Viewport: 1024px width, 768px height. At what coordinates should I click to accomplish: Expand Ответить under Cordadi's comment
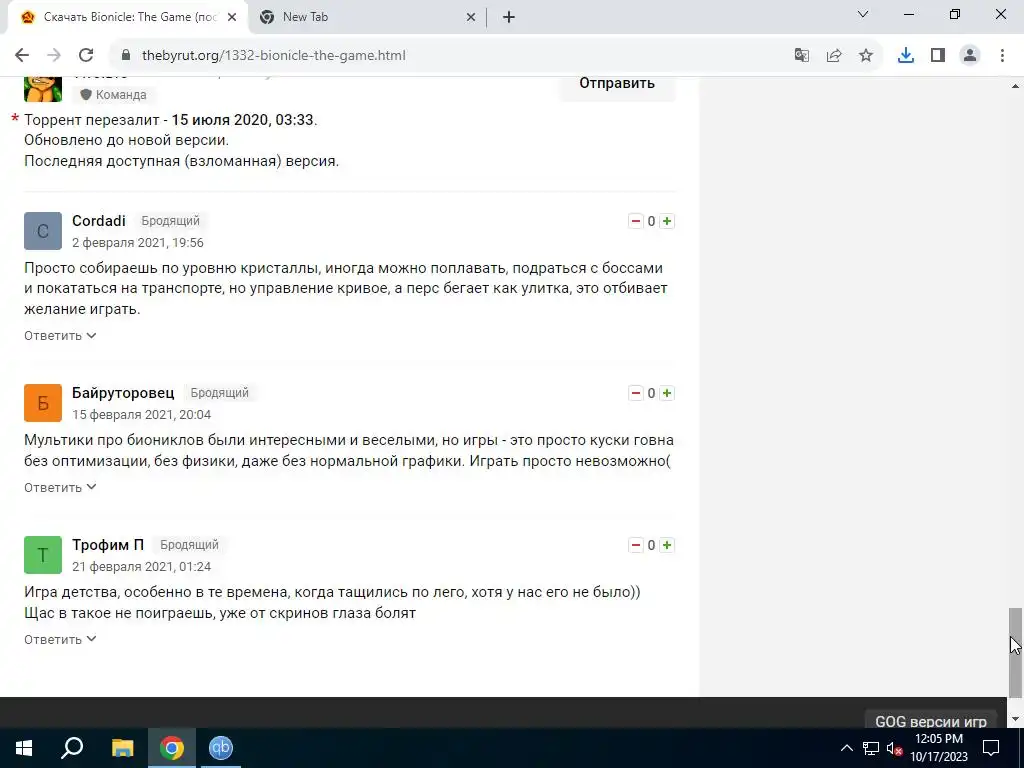pos(60,336)
